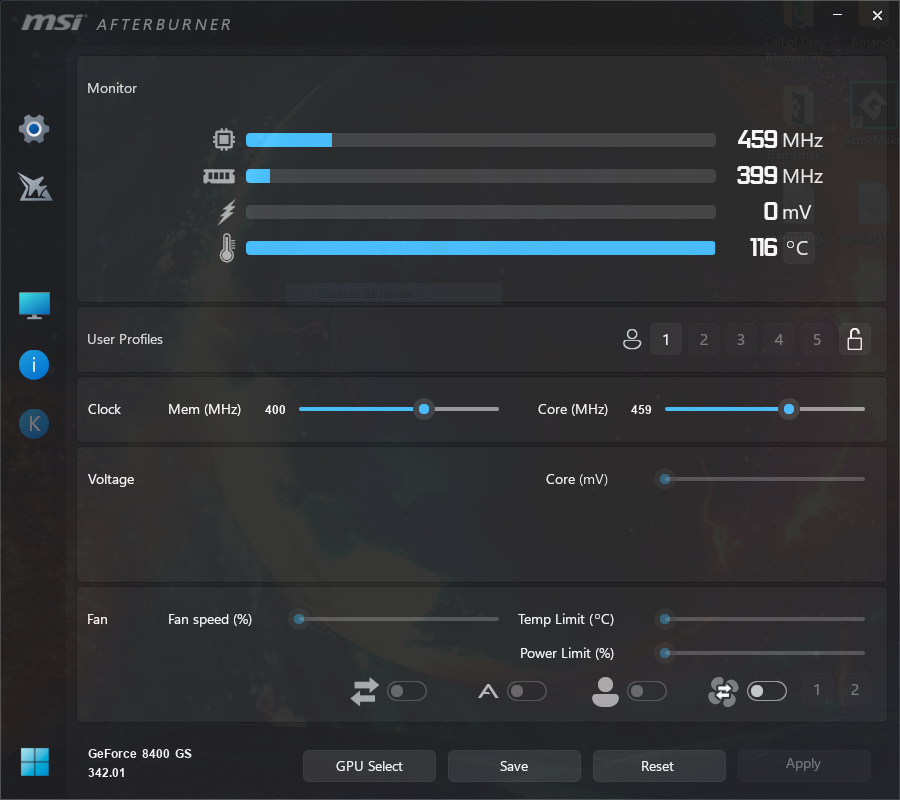Viewport: 900px width, 800px height.
Task: Click the lightning bolt voltage icon
Action: tap(227, 212)
